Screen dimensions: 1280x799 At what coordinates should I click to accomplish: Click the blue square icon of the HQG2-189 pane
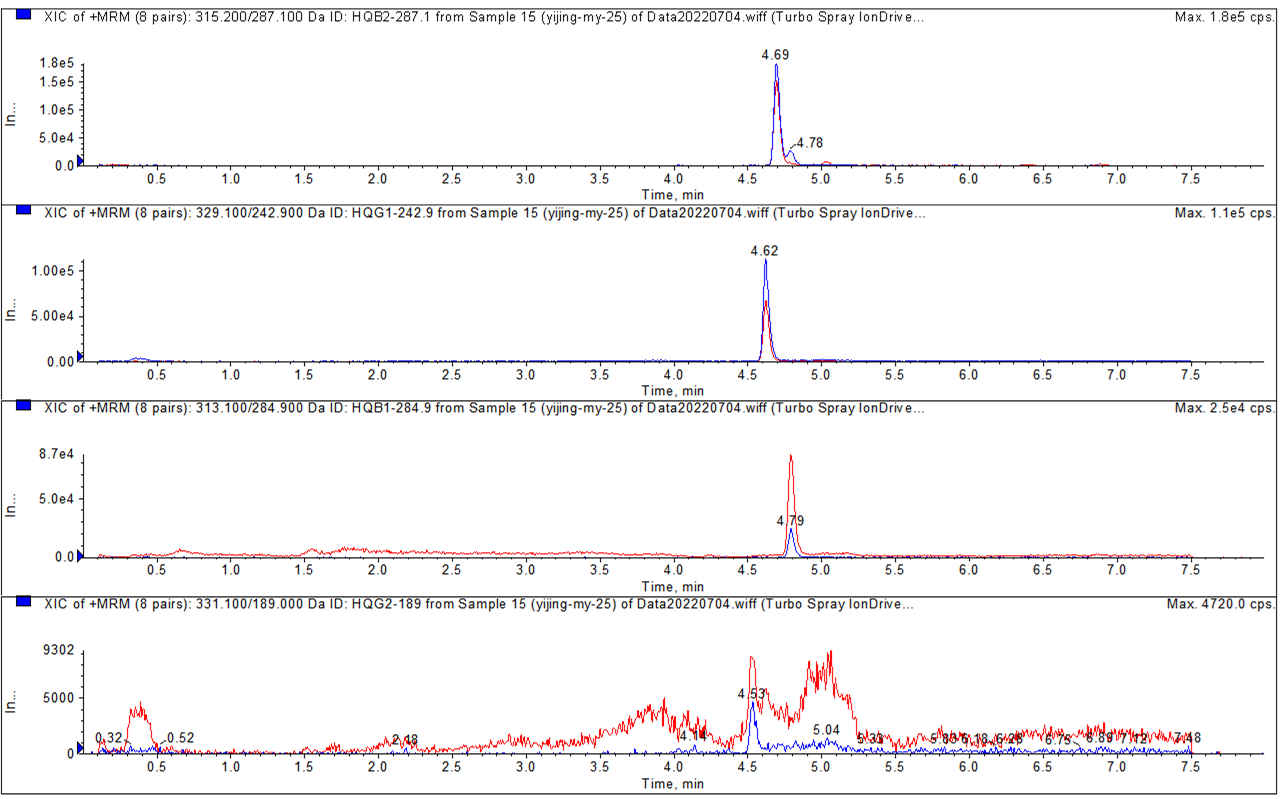point(25,604)
